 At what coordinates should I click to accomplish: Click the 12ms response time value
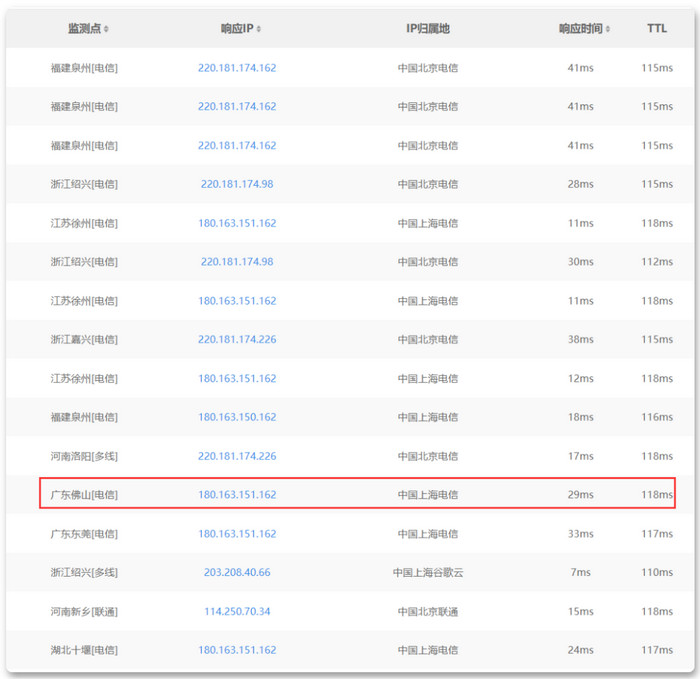580,378
